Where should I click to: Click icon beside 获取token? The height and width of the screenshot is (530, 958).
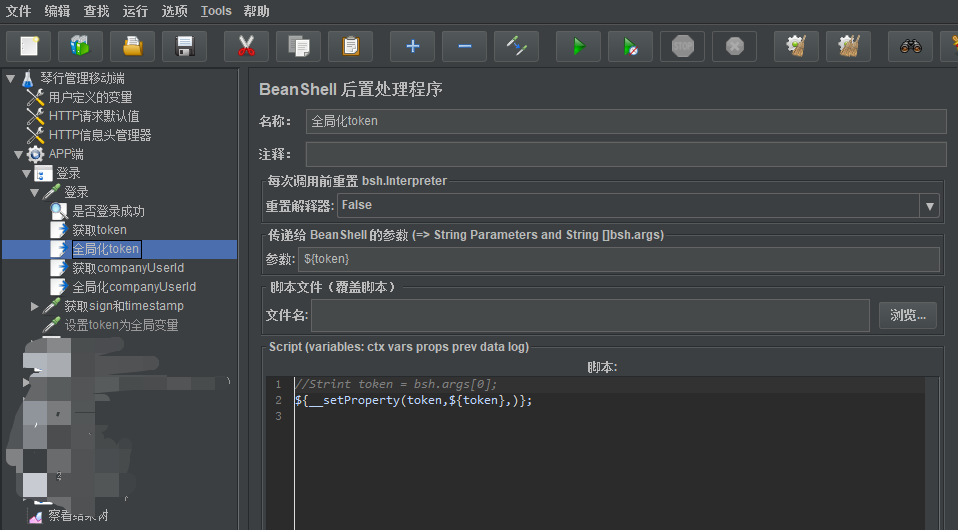59,230
